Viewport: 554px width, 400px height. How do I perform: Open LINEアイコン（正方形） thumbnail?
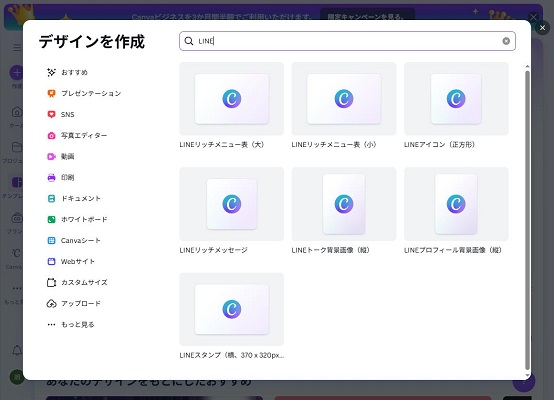(x=456, y=99)
